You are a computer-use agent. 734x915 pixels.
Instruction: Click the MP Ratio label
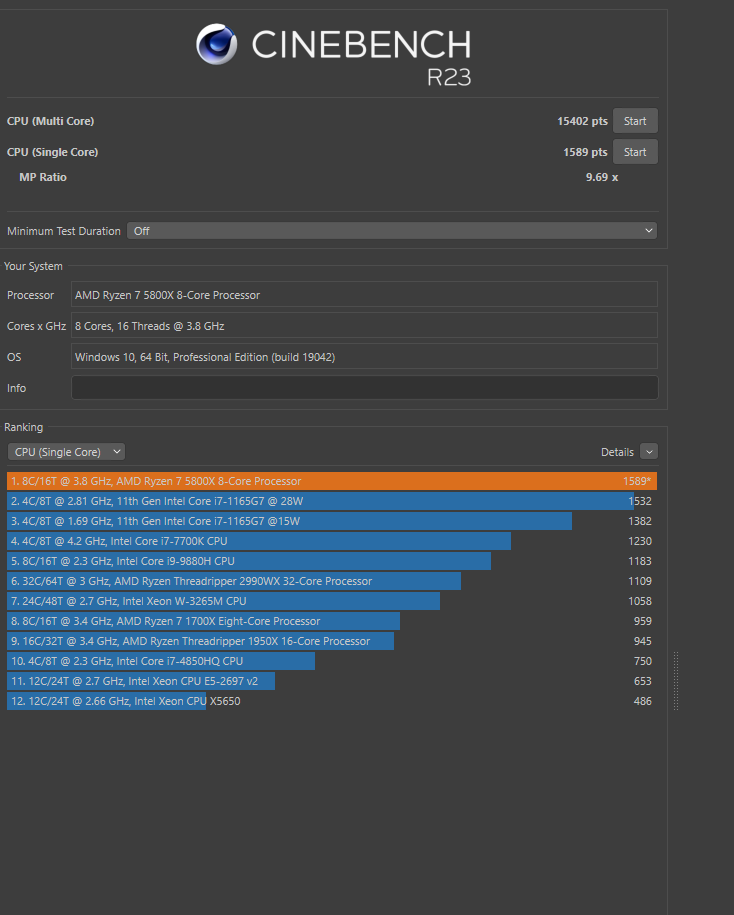[x=43, y=177]
